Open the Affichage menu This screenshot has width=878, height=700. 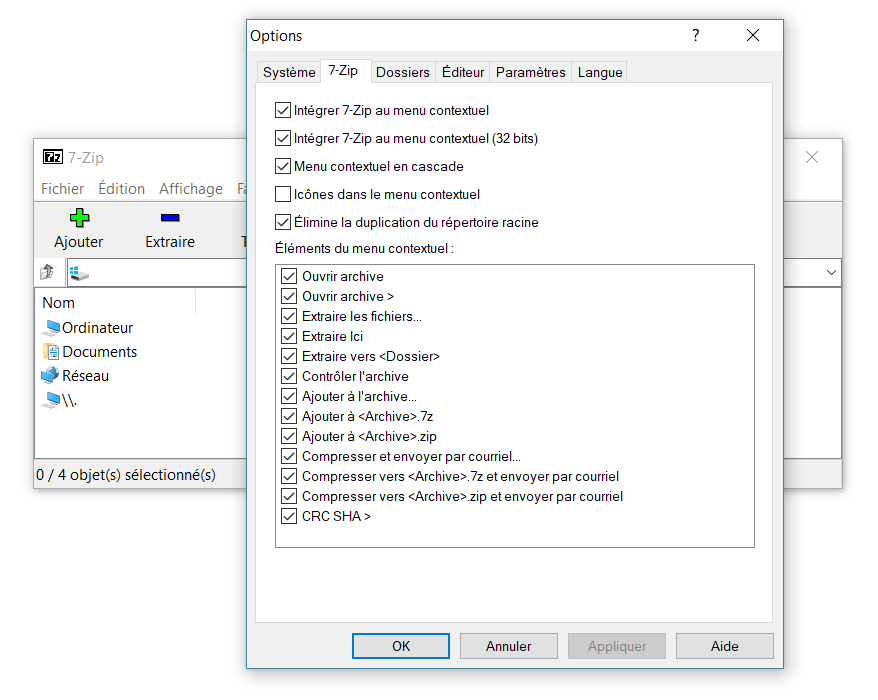[191, 189]
